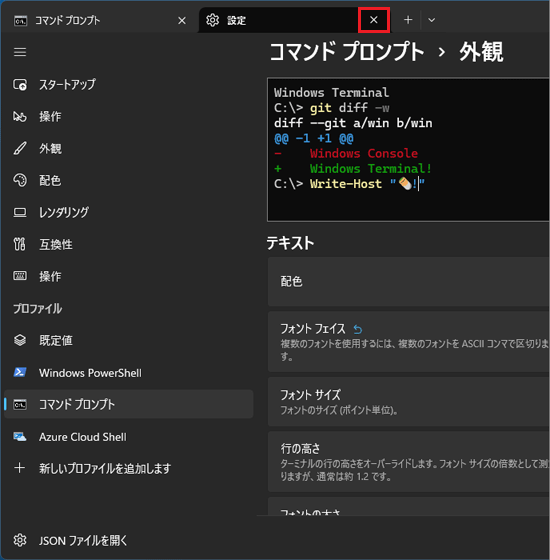Click the cmd icon in sidebar profile
This screenshot has height=560, width=550.
pyautogui.click(x=20, y=405)
